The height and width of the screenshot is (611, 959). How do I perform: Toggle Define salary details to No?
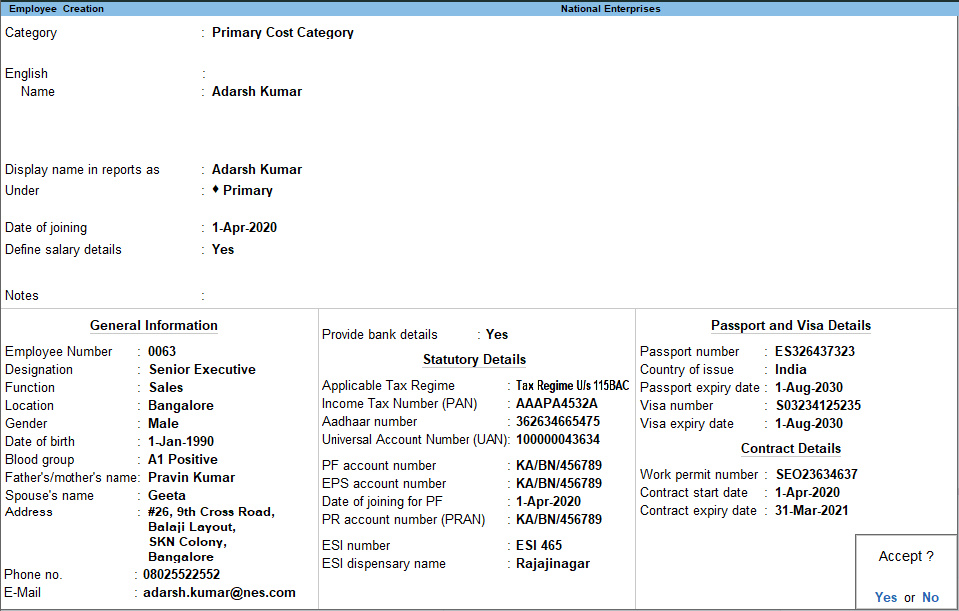pyautogui.click(x=222, y=249)
